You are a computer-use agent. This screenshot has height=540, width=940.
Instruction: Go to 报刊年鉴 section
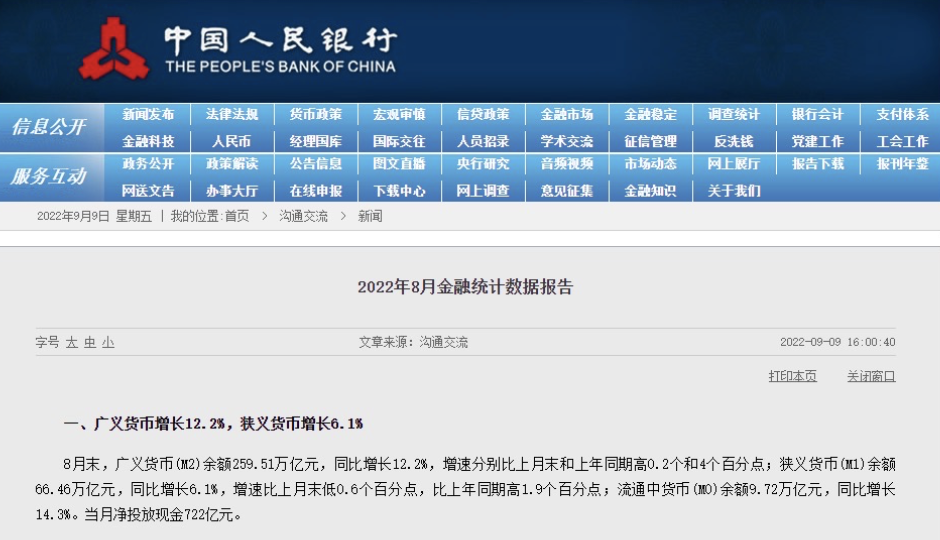[902, 164]
